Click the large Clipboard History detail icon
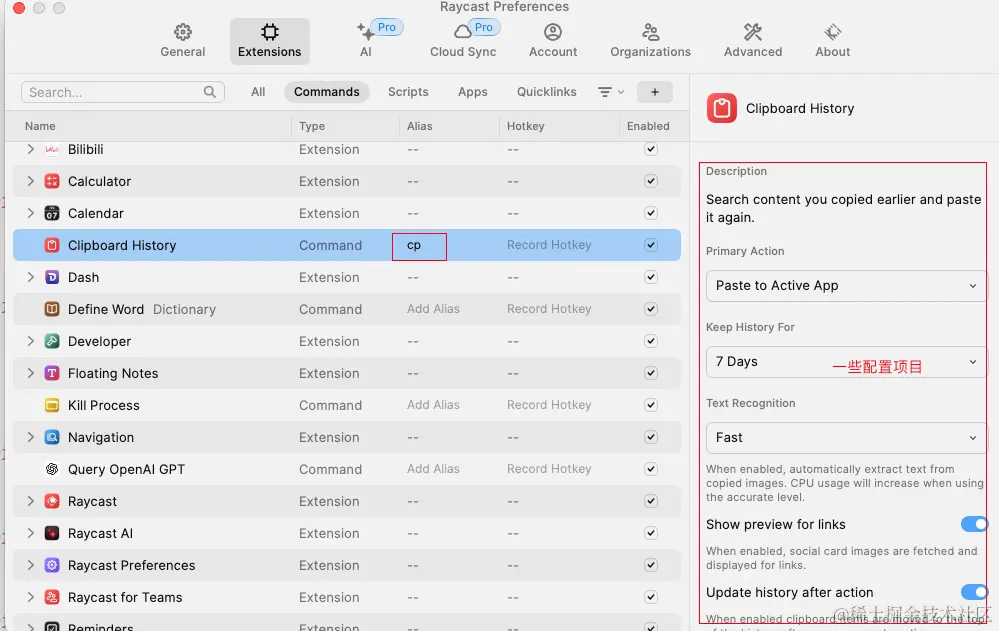This screenshot has height=631, width=999. pos(722,108)
